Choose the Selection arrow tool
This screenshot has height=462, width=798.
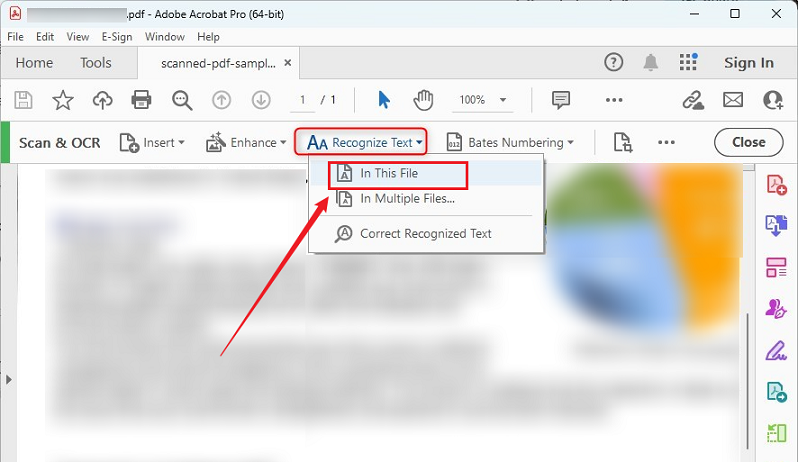[x=384, y=100]
